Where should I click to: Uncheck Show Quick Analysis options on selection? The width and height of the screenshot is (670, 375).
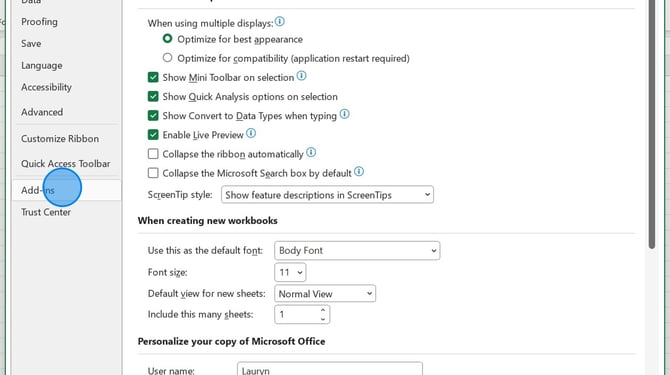coord(153,97)
